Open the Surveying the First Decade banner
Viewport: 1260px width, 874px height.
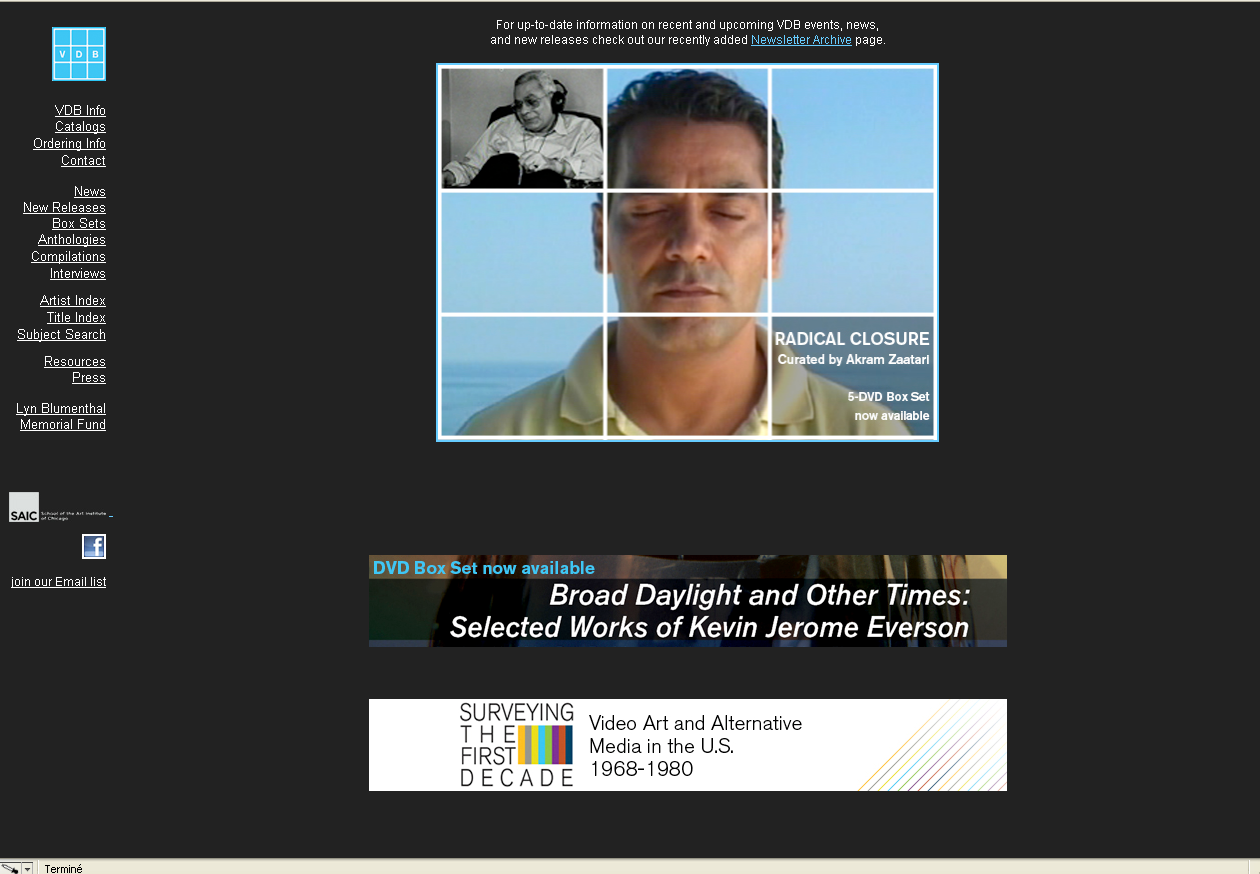click(688, 745)
